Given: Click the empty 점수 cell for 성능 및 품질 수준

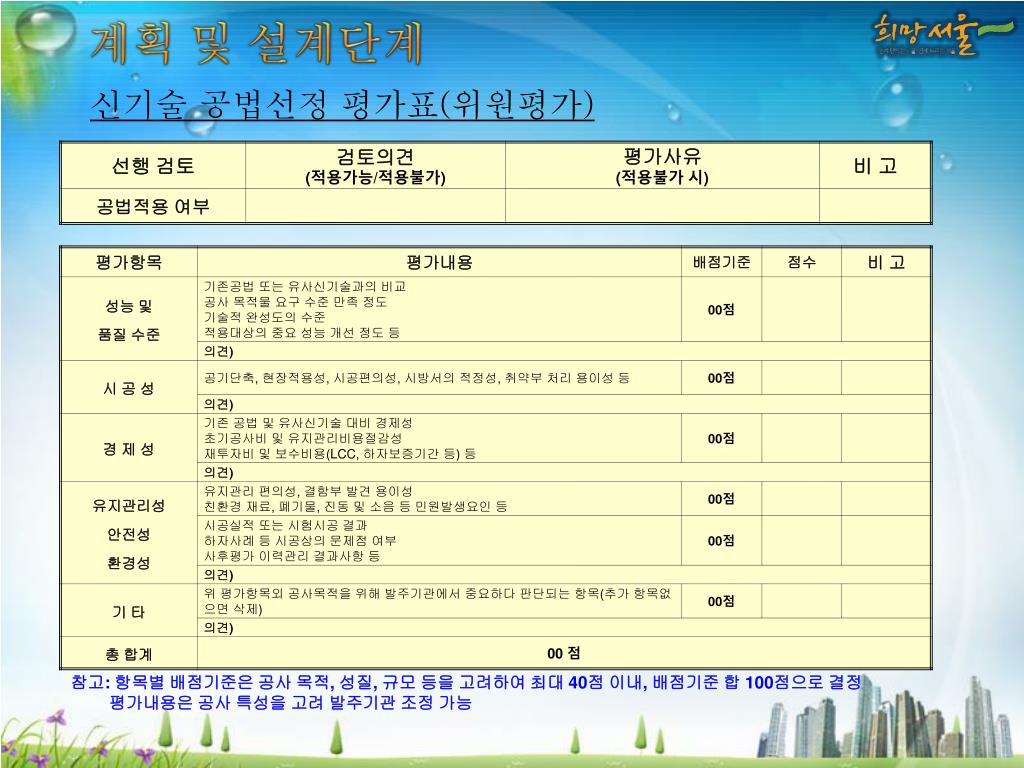Looking at the screenshot, I should coord(801,309).
